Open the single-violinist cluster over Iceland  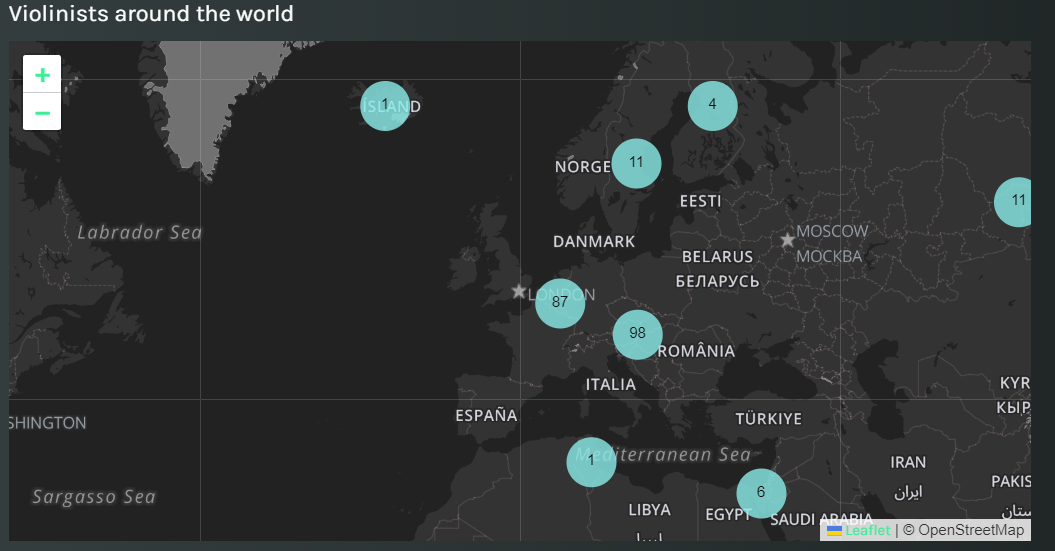tap(385, 106)
